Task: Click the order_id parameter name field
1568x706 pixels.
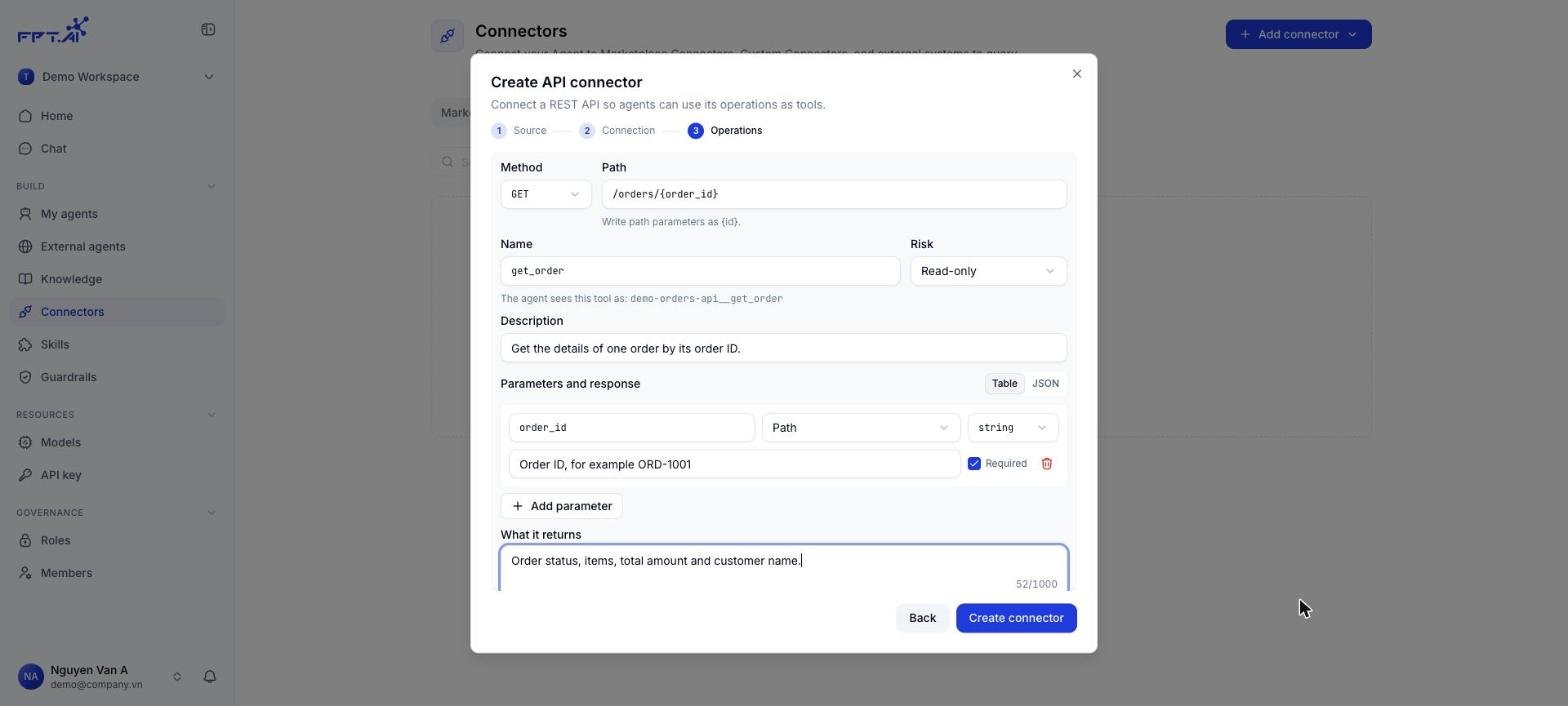Action: 632,428
